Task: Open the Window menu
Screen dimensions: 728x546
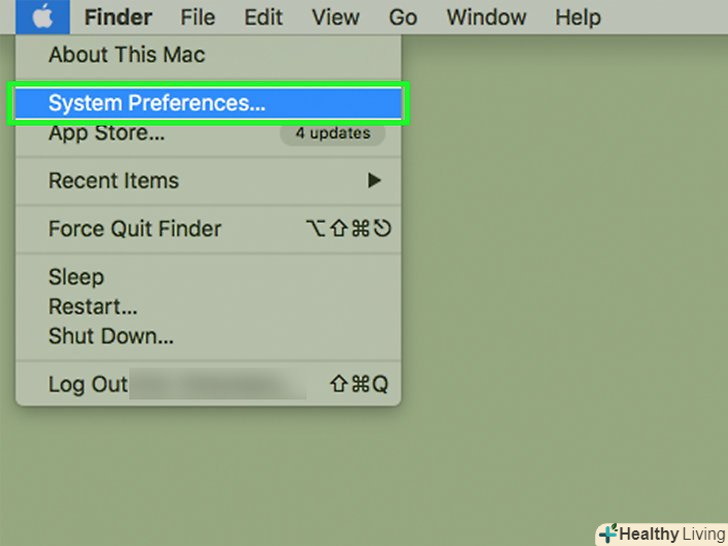Action: point(485,17)
